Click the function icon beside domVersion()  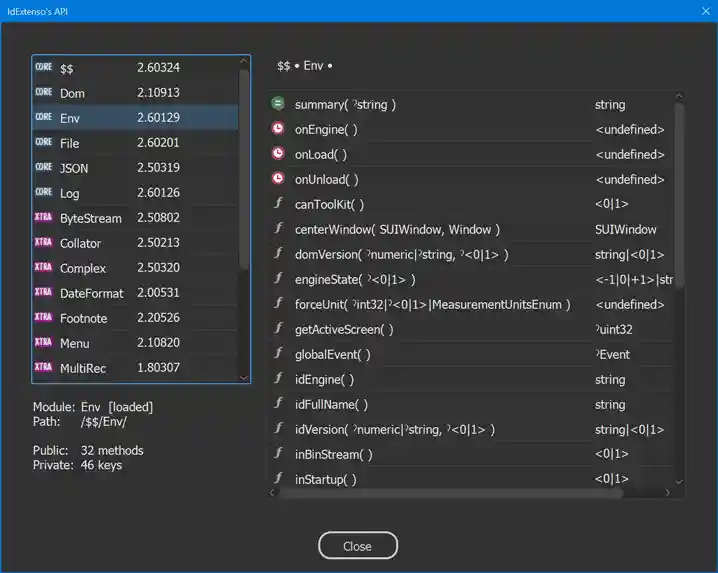[278, 253]
